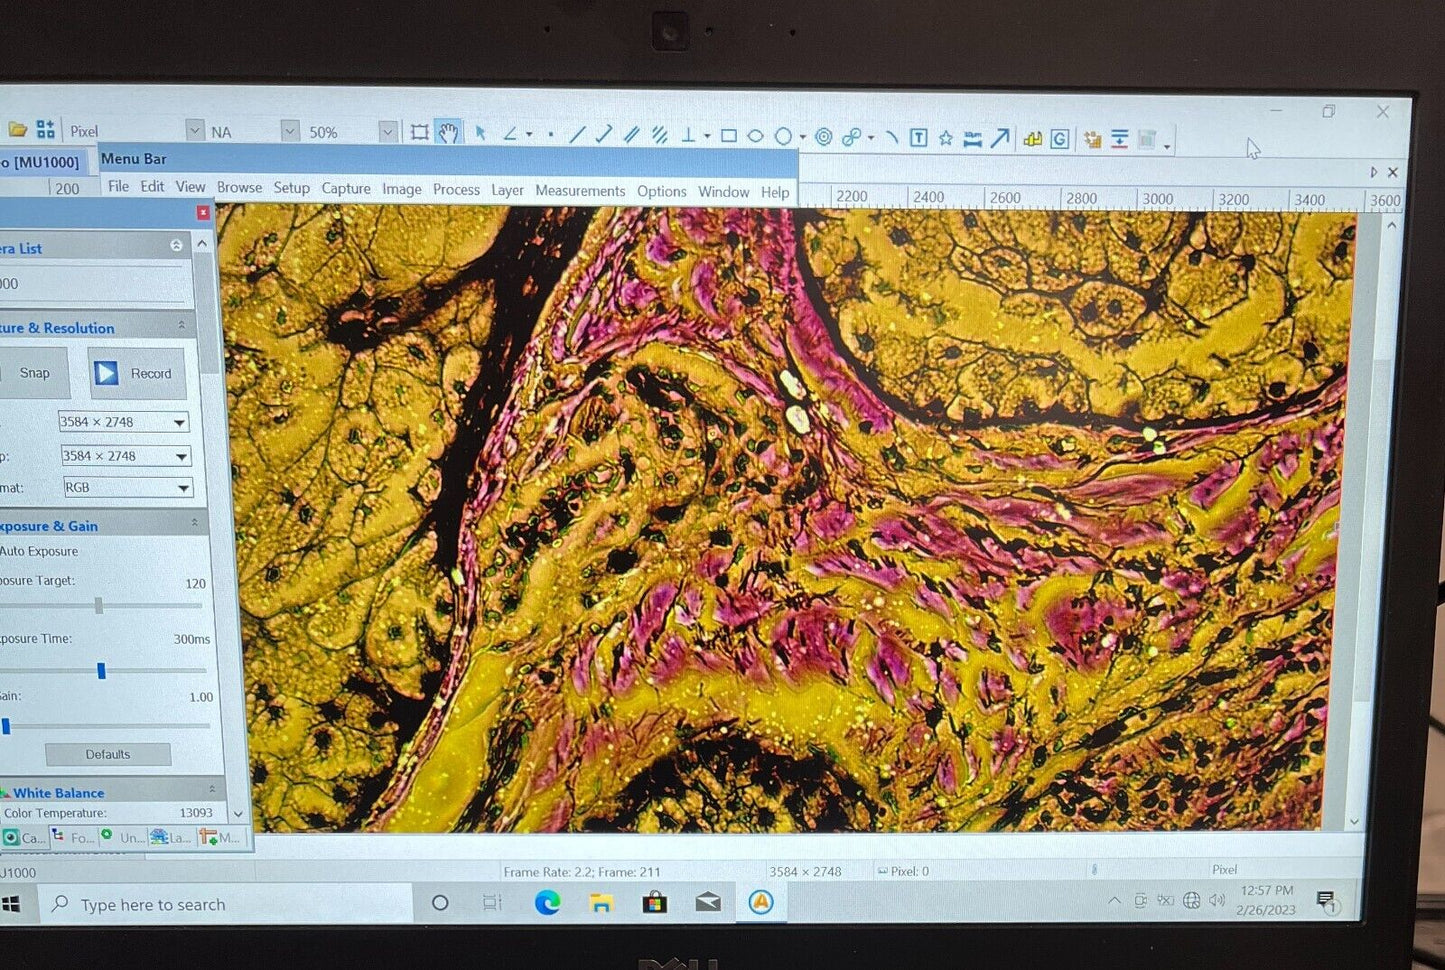This screenshot has height=970, width=1445.
Task: Open the RGB format dropdown
Action: point(183,488)
